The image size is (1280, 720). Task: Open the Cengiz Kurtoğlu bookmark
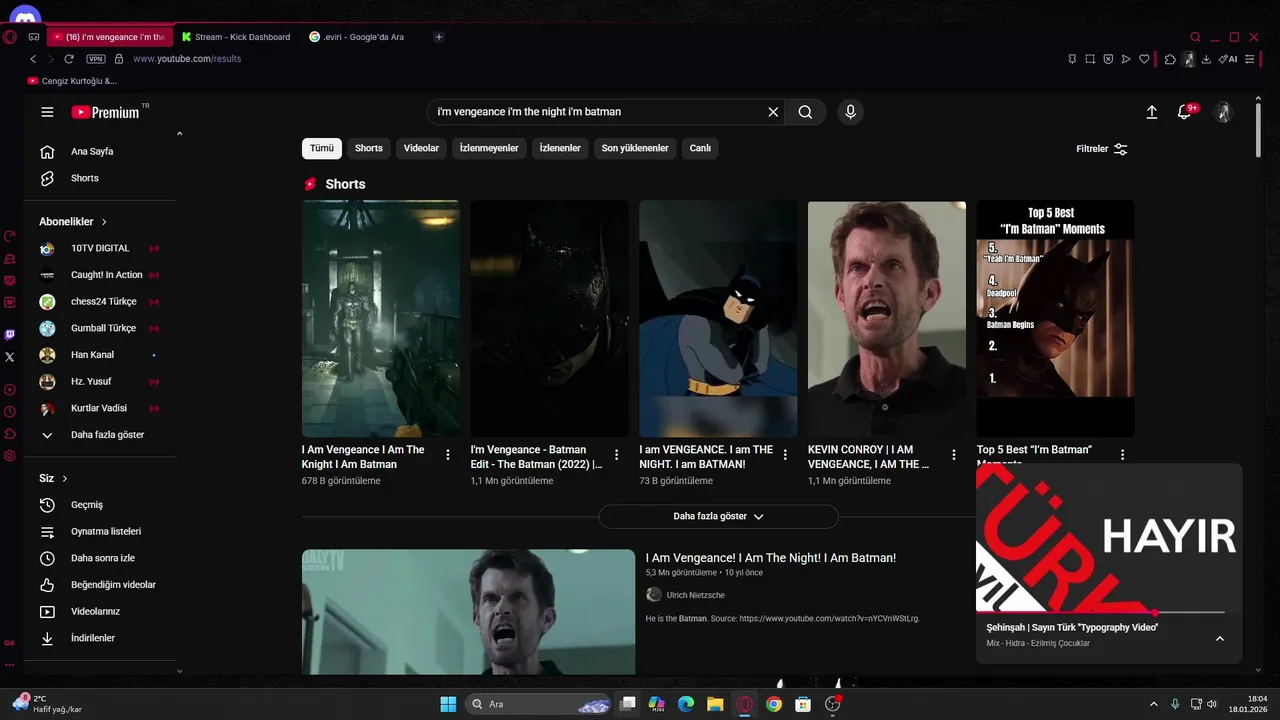click(x=72, y=81)
